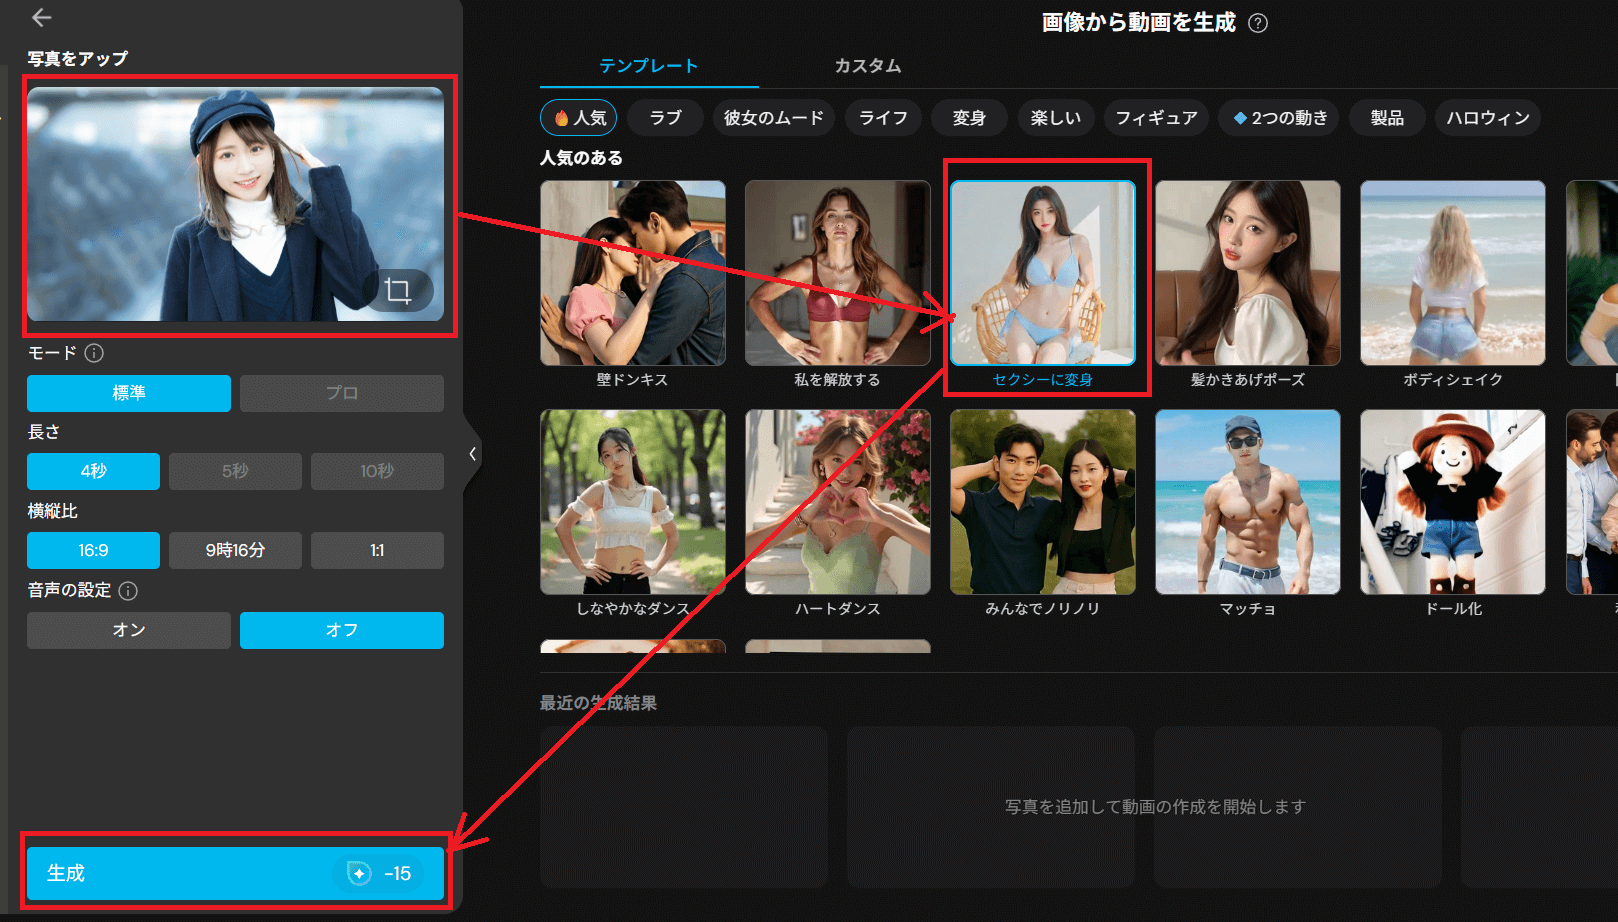Click the crop icon on uploaded photo
This screenshot has height=922, width=1618.
point(398,291)
